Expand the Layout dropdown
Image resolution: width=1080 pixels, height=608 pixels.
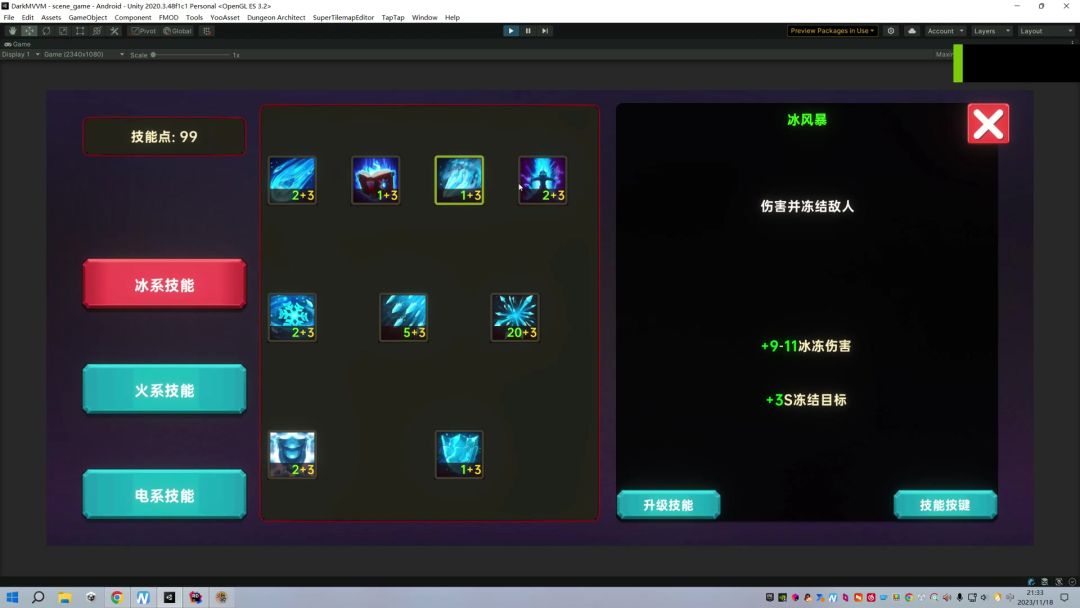pos(1044,31)
